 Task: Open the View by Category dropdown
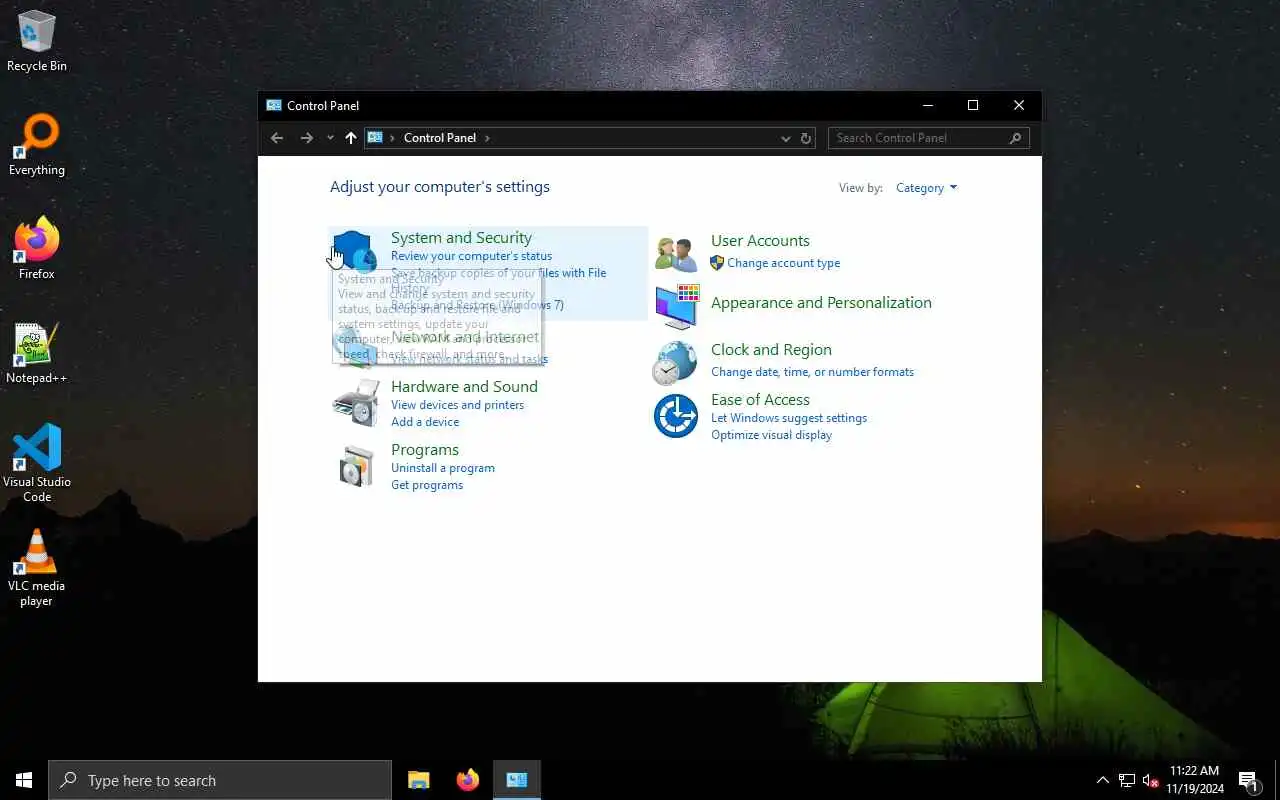(x=926, y=188)
